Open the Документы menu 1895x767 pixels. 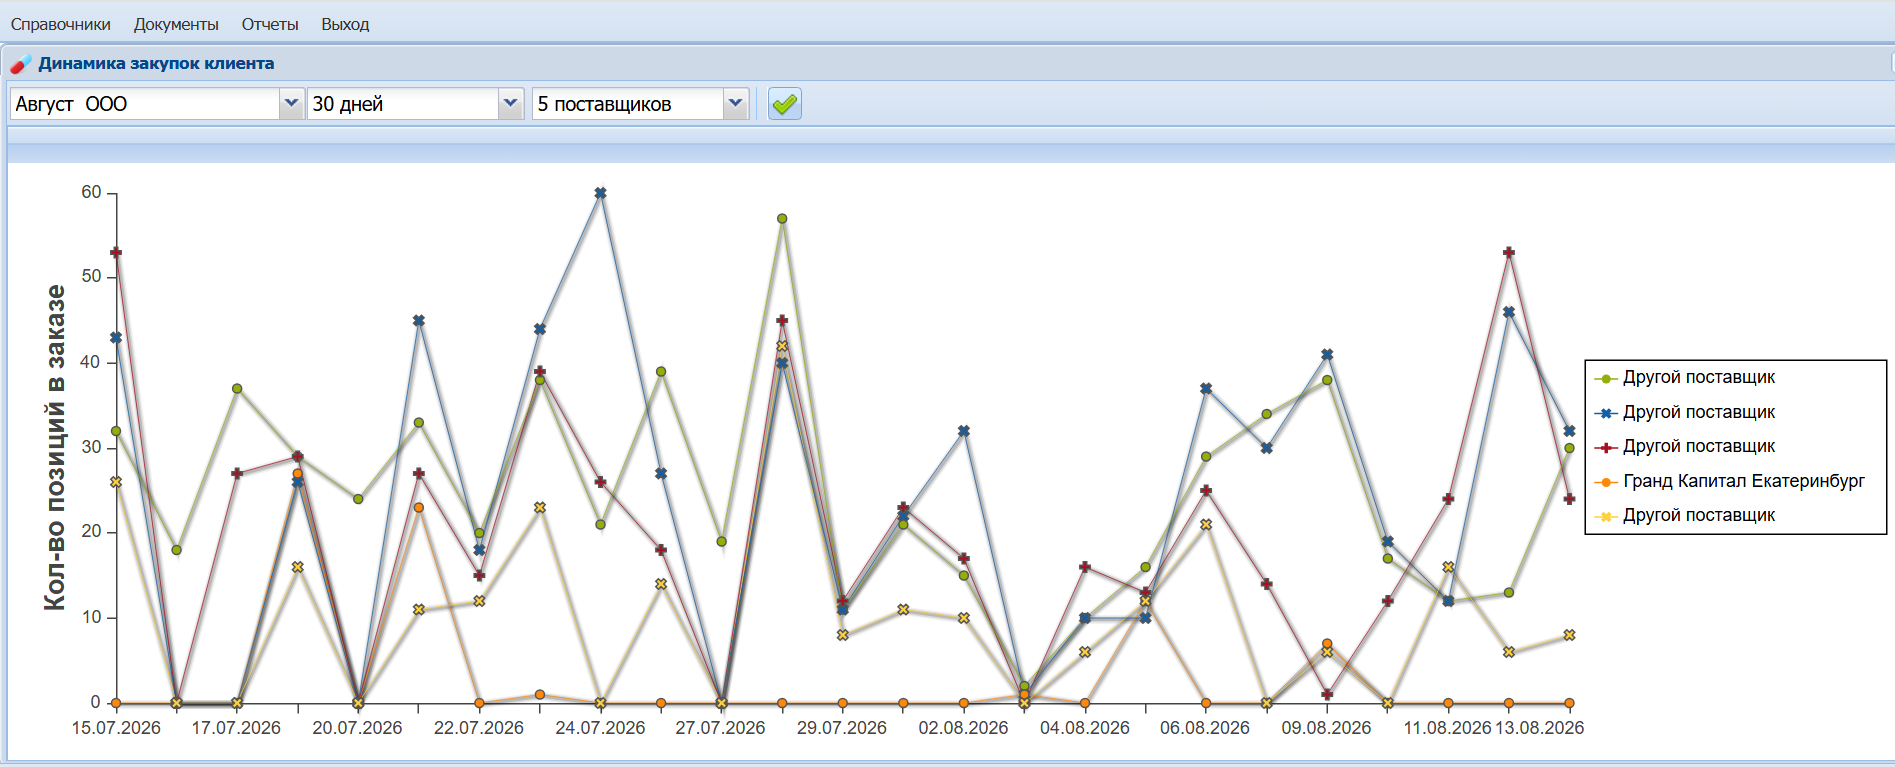(176, 24)
